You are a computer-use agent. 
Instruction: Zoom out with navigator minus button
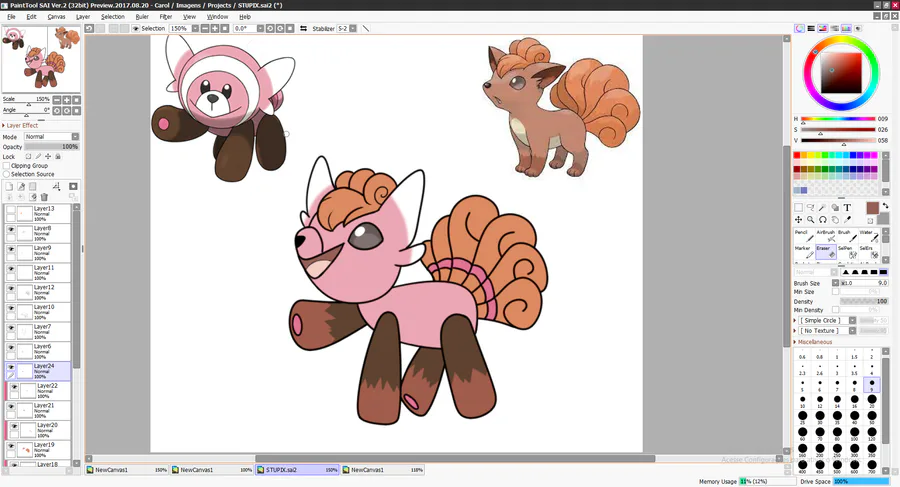coord(57,99)
